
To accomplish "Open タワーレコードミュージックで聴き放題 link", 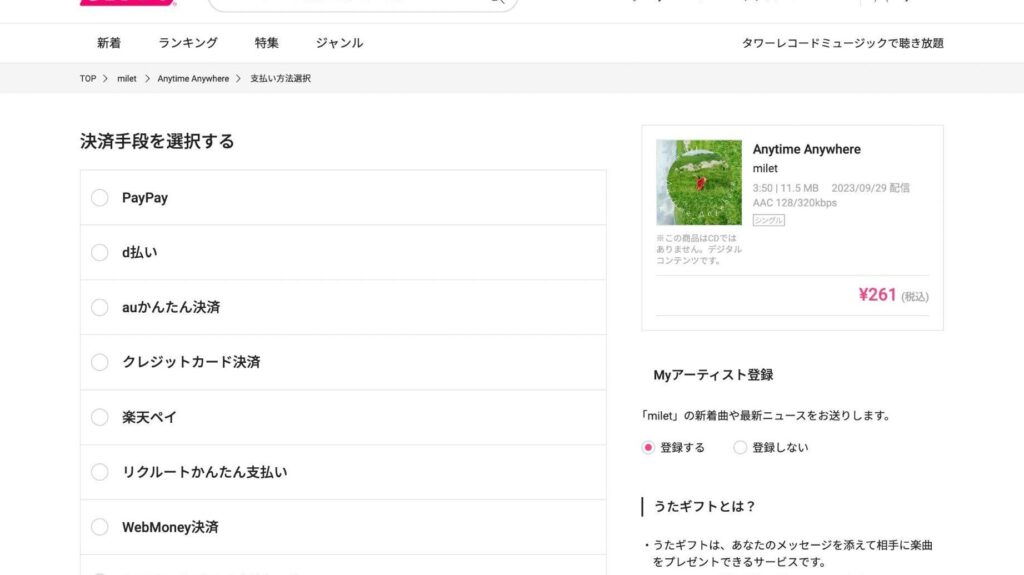I will (x=842, y=43).
